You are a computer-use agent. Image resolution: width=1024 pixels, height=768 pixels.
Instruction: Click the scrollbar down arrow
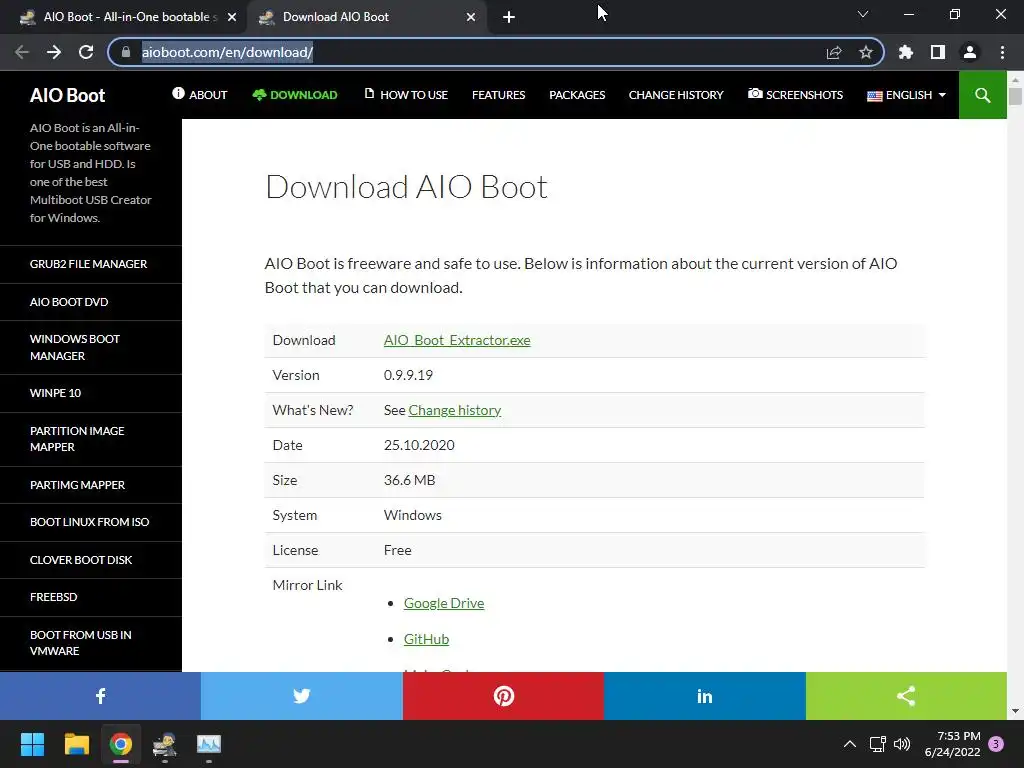[x=1015, y=711]
